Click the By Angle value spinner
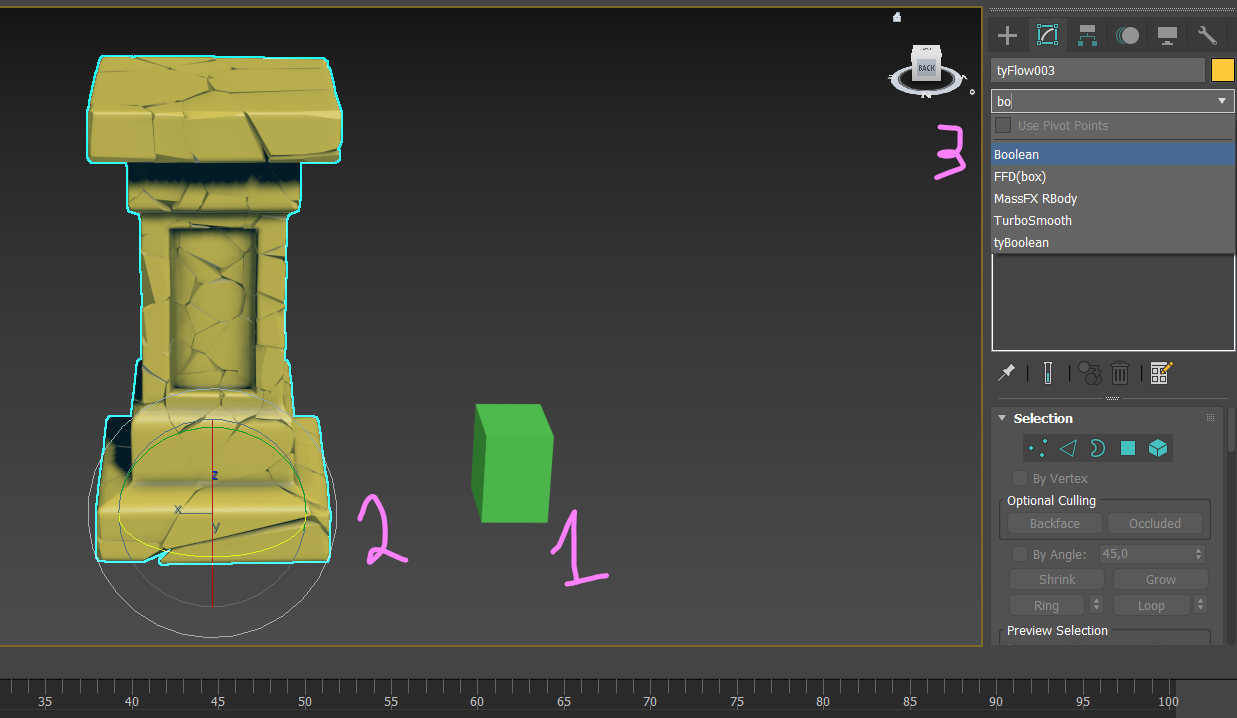 (1199, 554)
